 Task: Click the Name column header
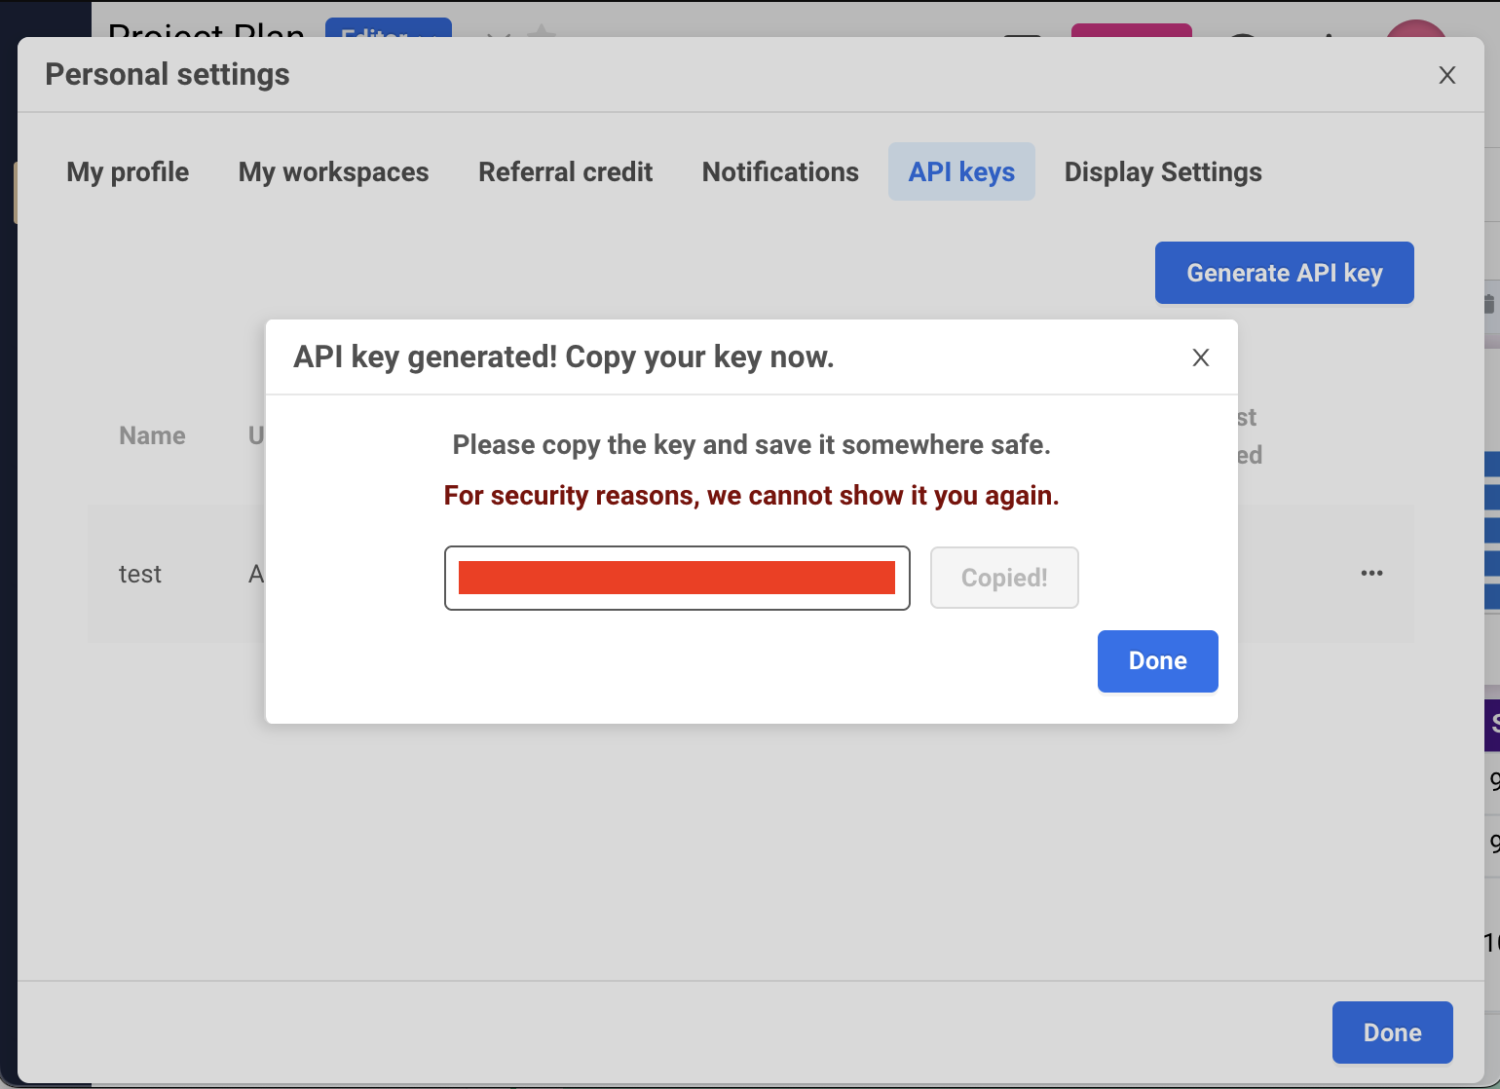click(x=152, y=436)
